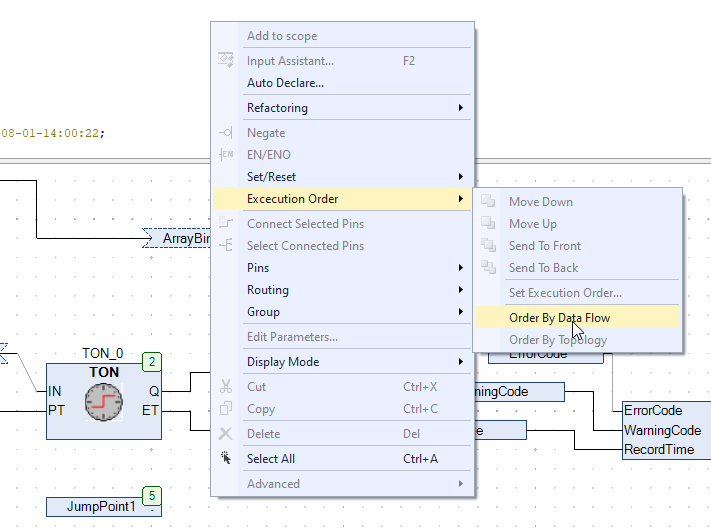Choose Add to scope

tap(342, 36)
